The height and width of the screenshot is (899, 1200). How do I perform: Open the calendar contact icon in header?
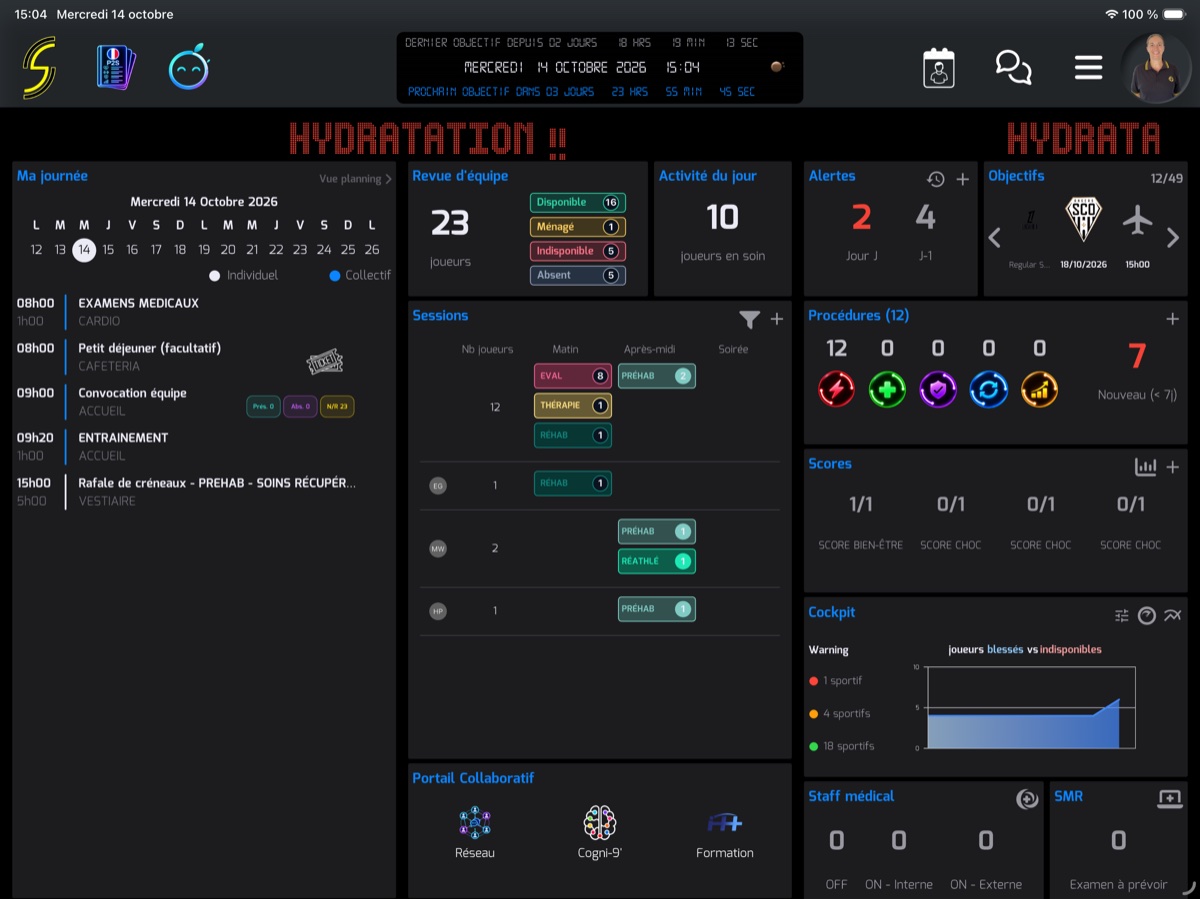point(939,68)
